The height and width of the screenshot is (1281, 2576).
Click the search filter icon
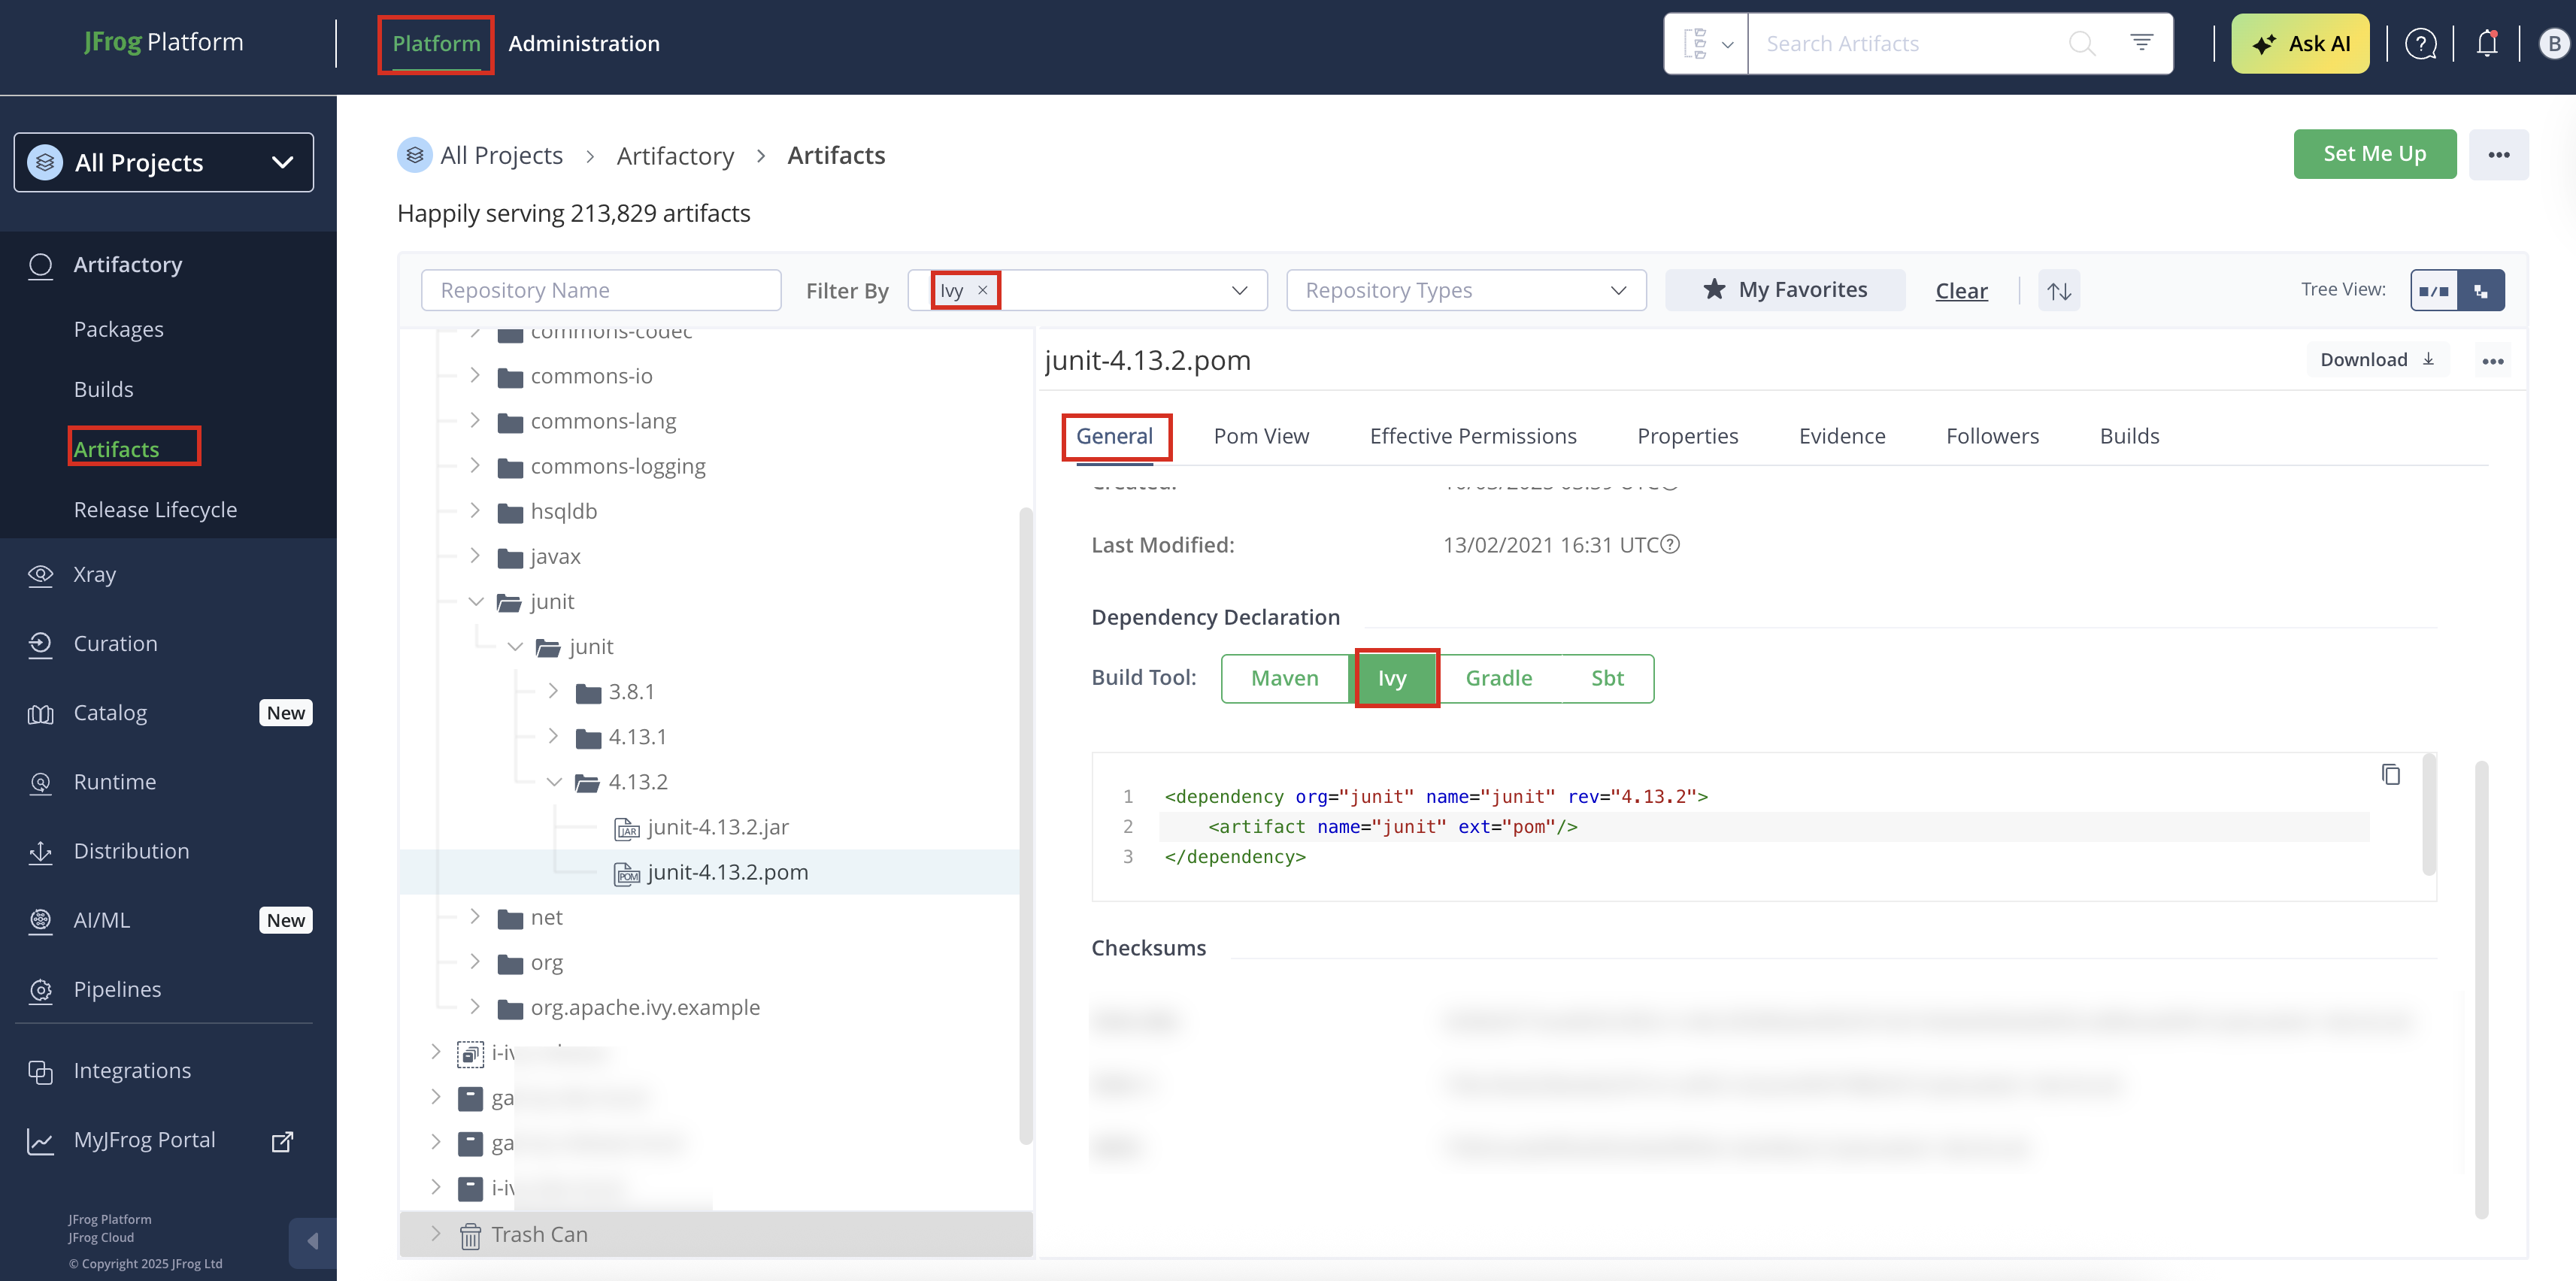(2141, 43)
